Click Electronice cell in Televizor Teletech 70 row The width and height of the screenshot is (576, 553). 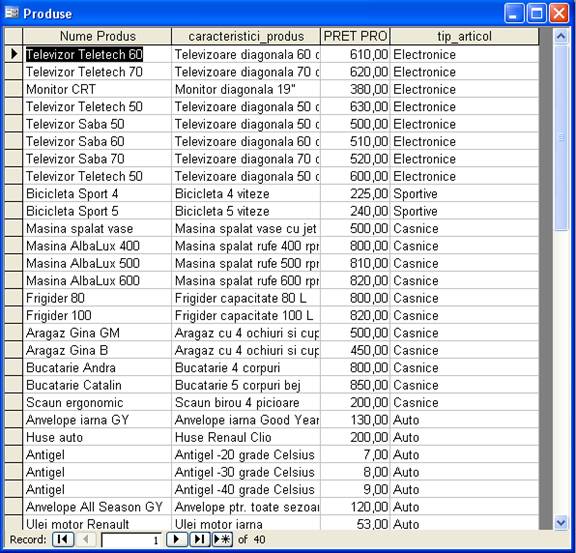pos(464,72)
